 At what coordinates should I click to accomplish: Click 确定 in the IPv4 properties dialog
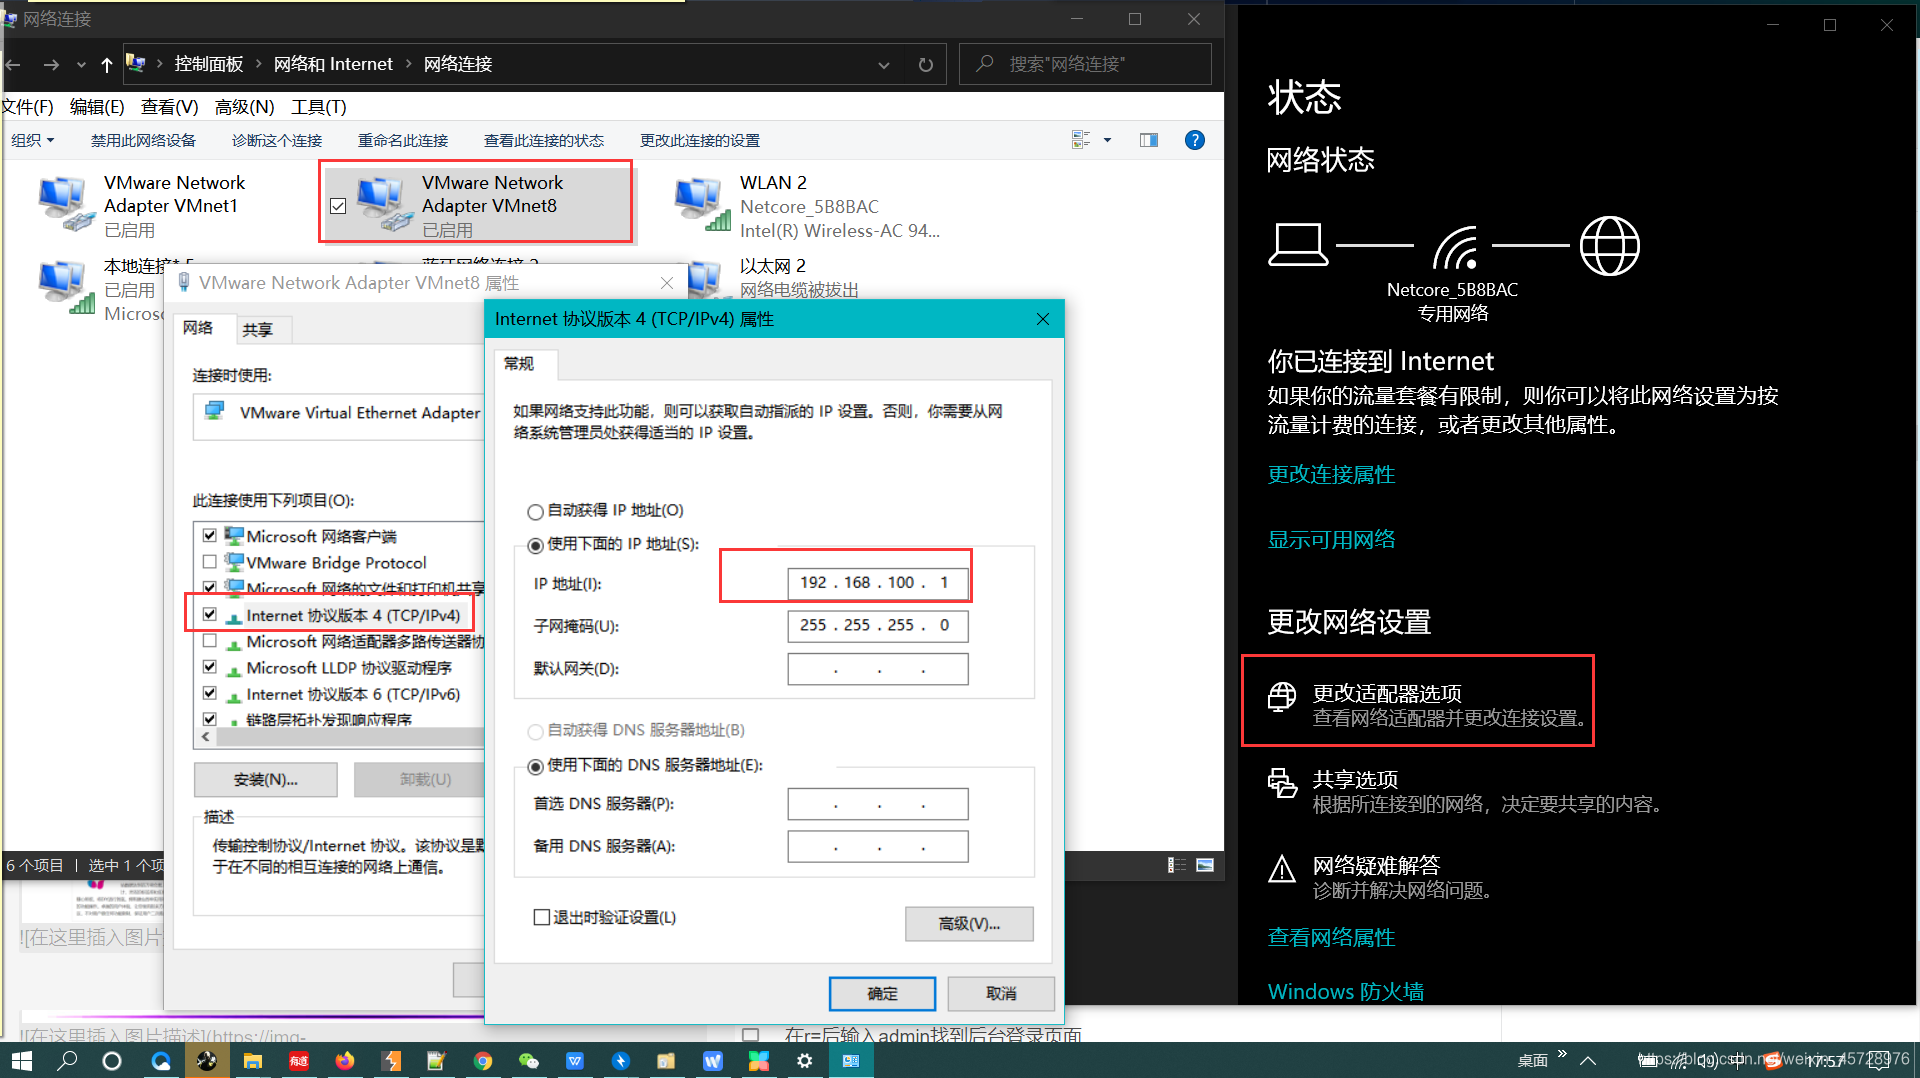(x=882, y=993)
